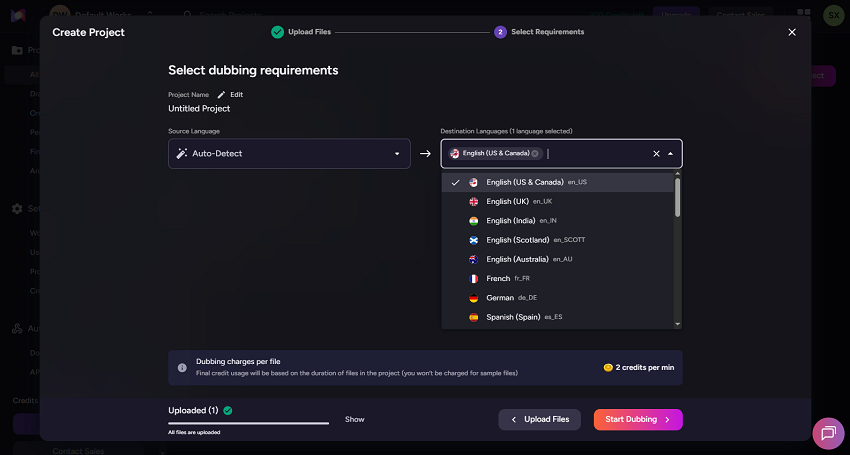Click the green Upload Files step checkmark
Image resolution: width=850 pixels, height=455 pixels.
(x=277, y=32)
